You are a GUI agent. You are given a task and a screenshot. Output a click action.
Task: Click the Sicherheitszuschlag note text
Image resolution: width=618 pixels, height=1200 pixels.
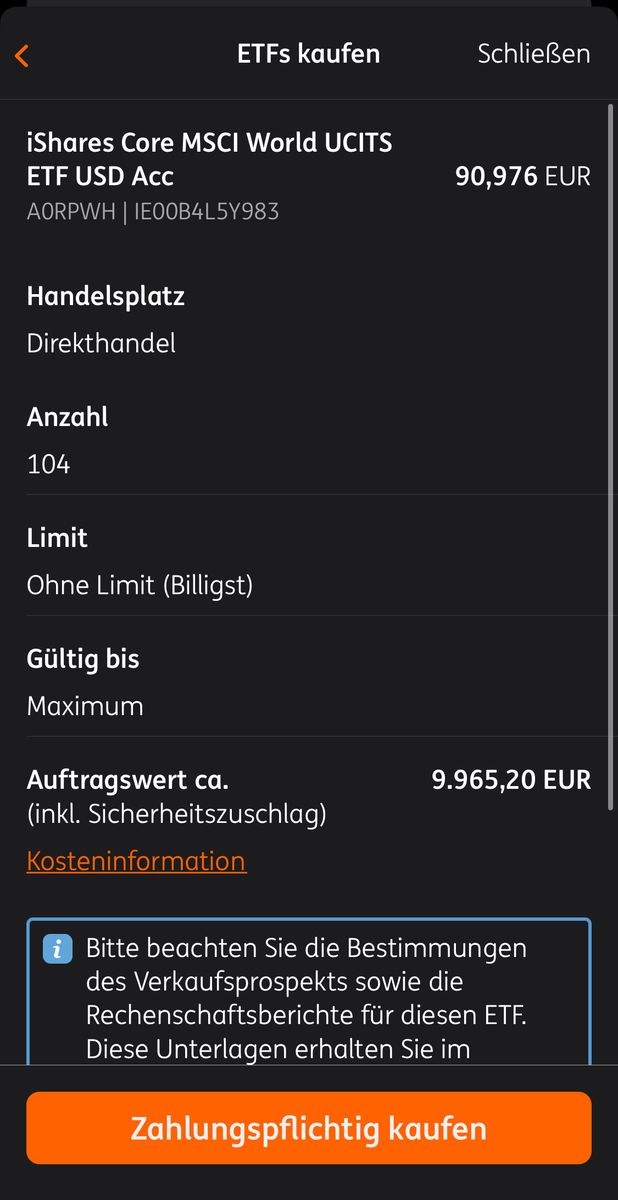coord(176,815)
